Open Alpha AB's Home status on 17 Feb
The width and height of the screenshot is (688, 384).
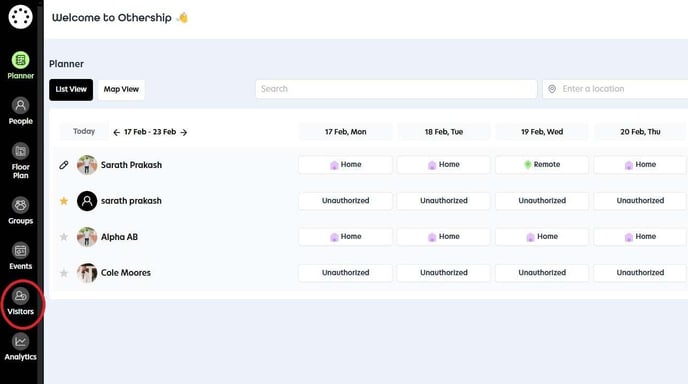[x=346, y=237]
